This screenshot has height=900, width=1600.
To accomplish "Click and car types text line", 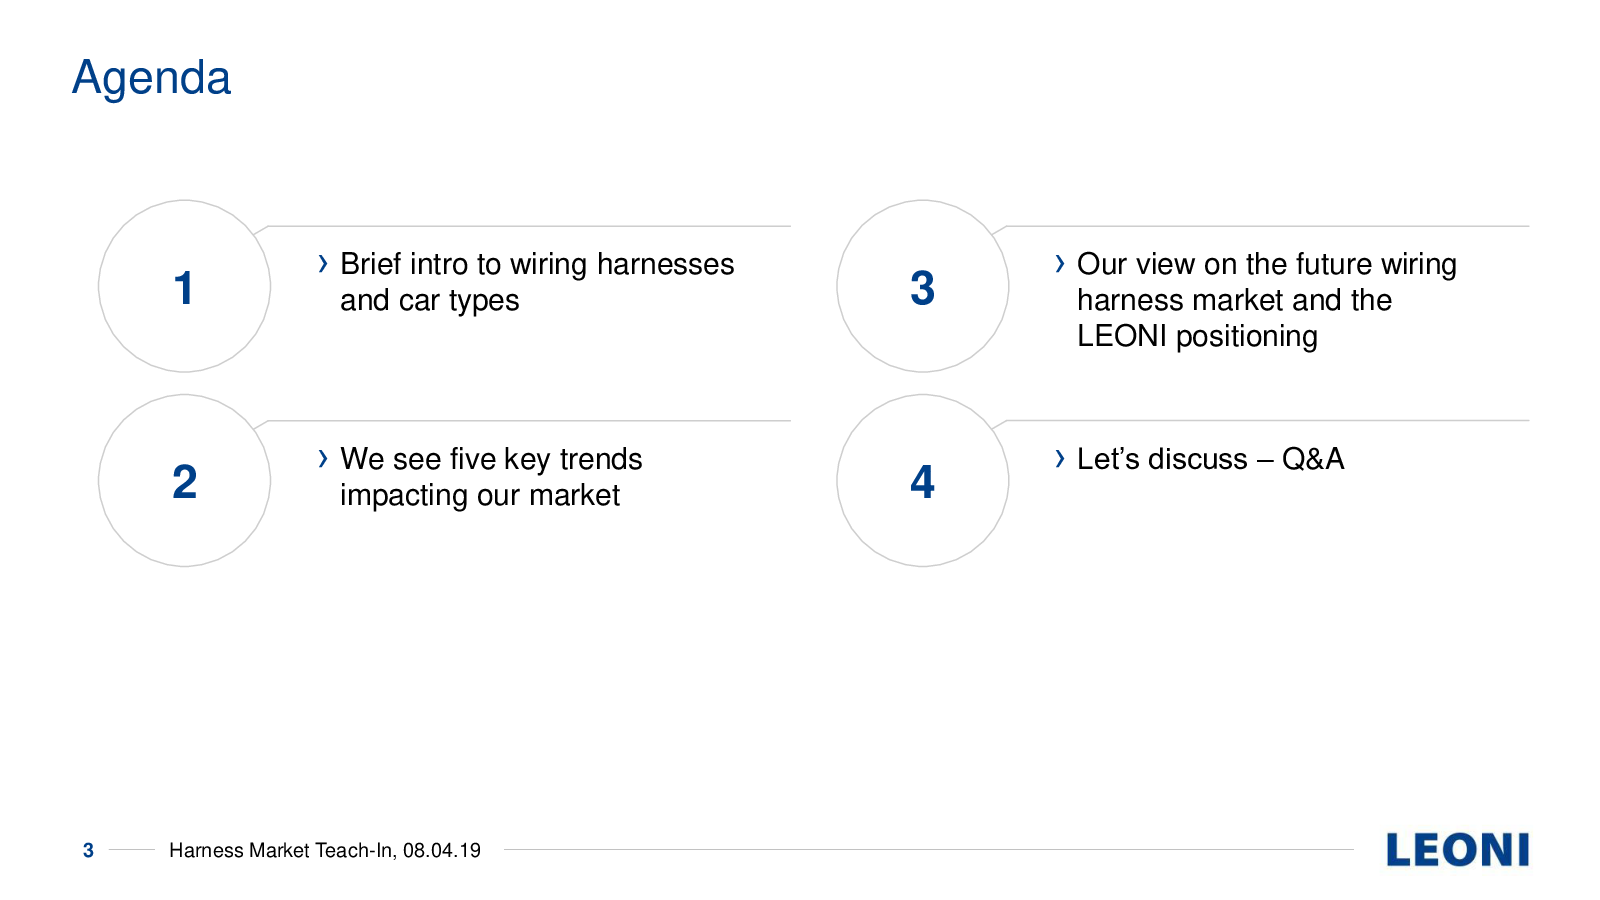I will (x=430, y=300).
